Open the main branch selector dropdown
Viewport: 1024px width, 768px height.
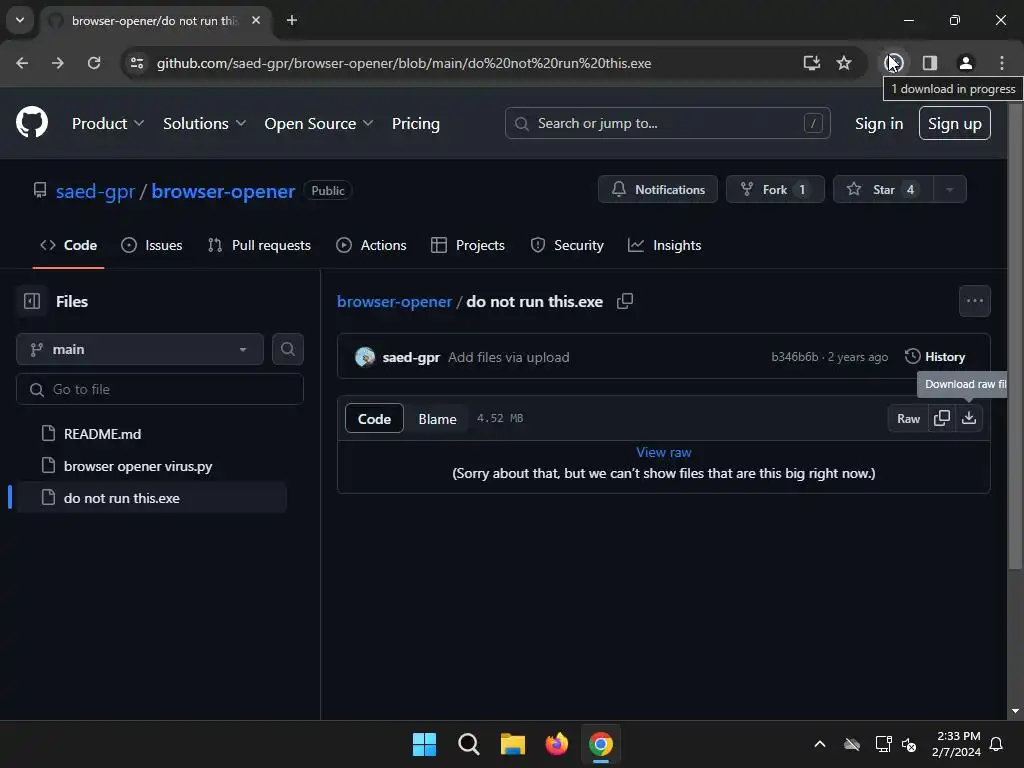[x=140, y=349]
